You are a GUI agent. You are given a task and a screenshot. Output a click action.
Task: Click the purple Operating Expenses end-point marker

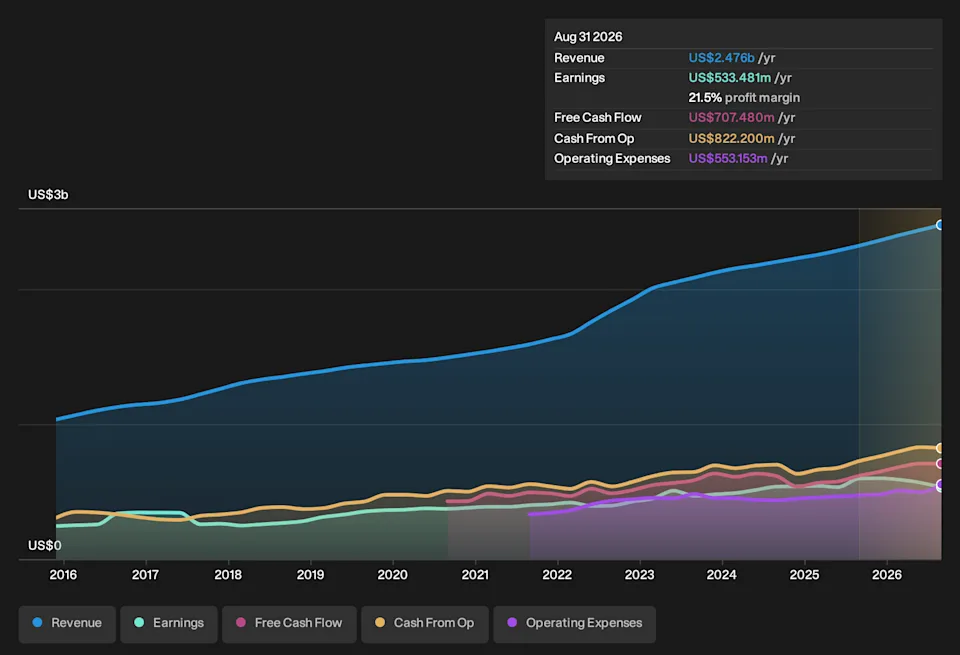(x=940, y=485)
